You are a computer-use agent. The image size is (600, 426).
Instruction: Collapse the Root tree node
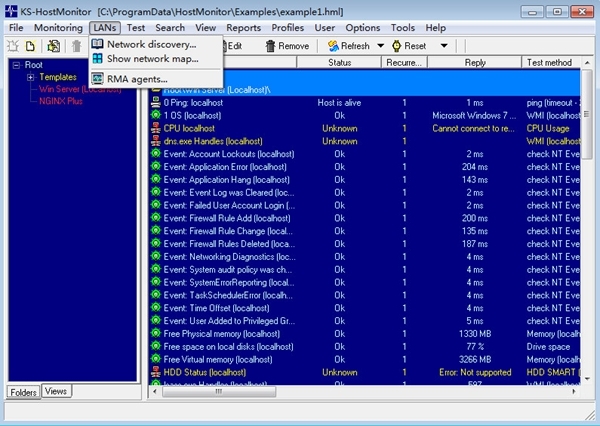tap(16, 65)
